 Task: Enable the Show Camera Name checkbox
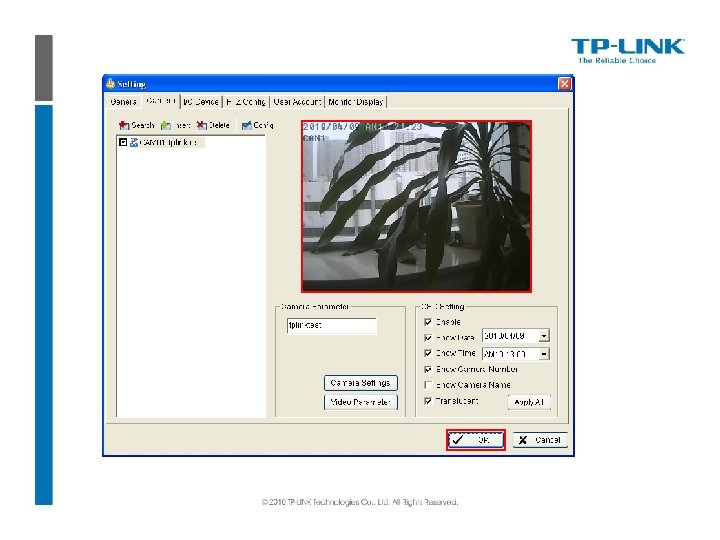click(x=428, y=385)
